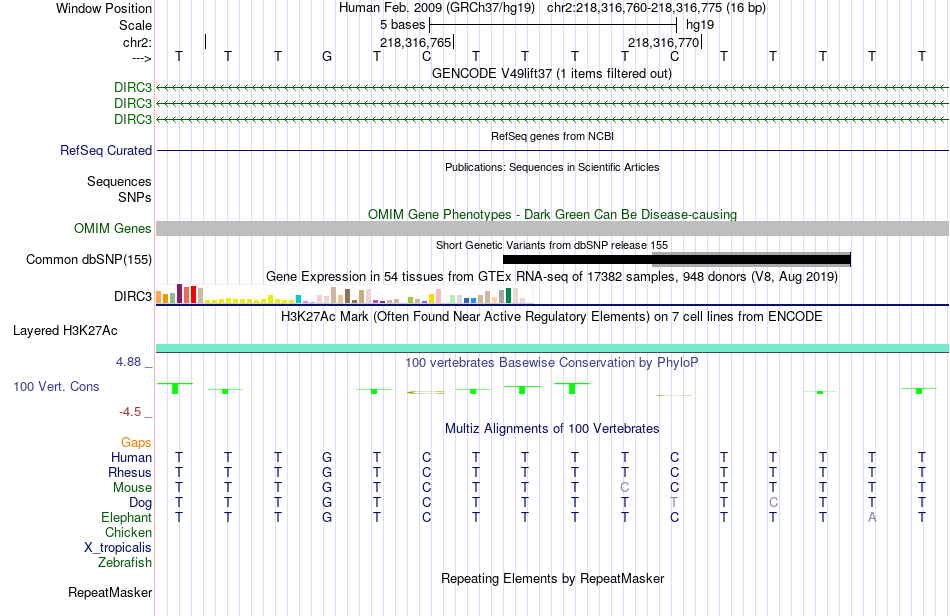Open the OMIM Genes track label

[113, 228]
